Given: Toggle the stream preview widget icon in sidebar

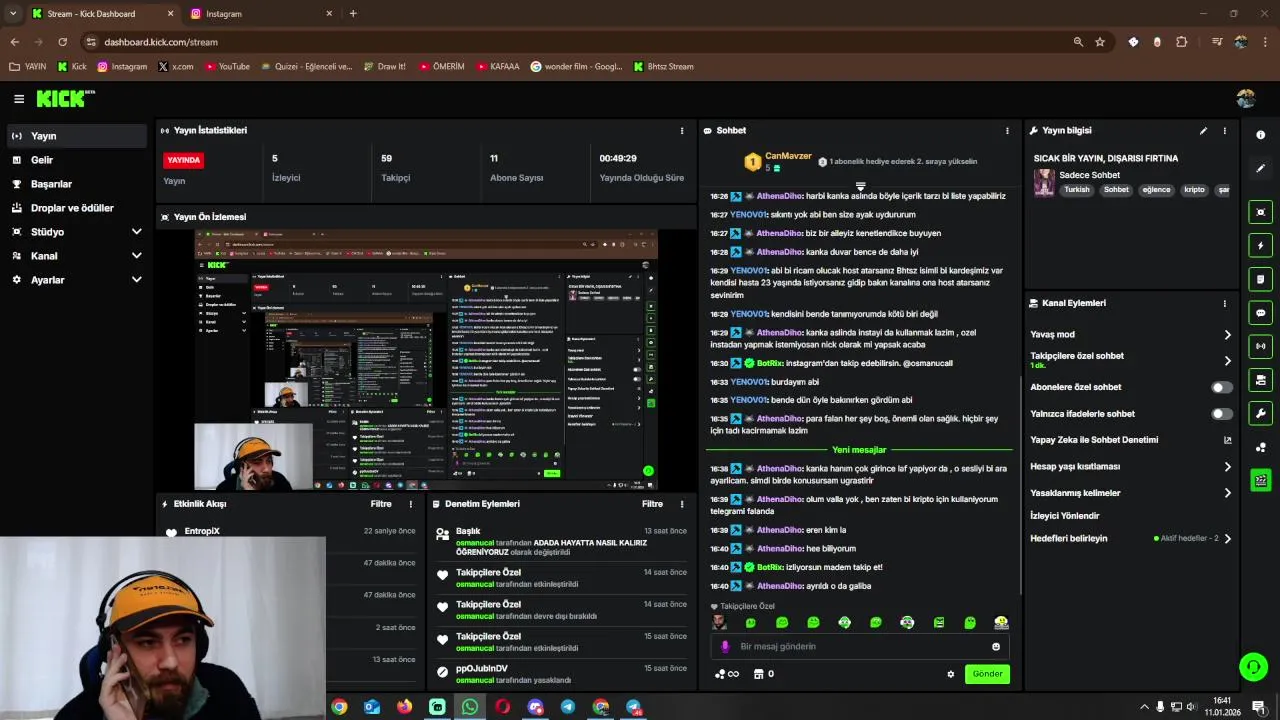Looking at the screenshot, I should click(1261, 212).
